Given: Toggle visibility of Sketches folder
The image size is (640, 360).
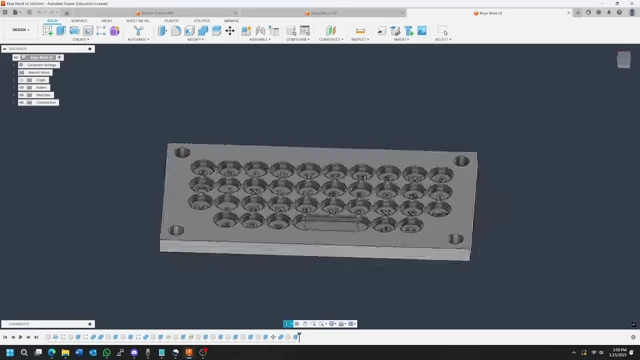Looking at the screenshot, I should (x=22, y=95).
